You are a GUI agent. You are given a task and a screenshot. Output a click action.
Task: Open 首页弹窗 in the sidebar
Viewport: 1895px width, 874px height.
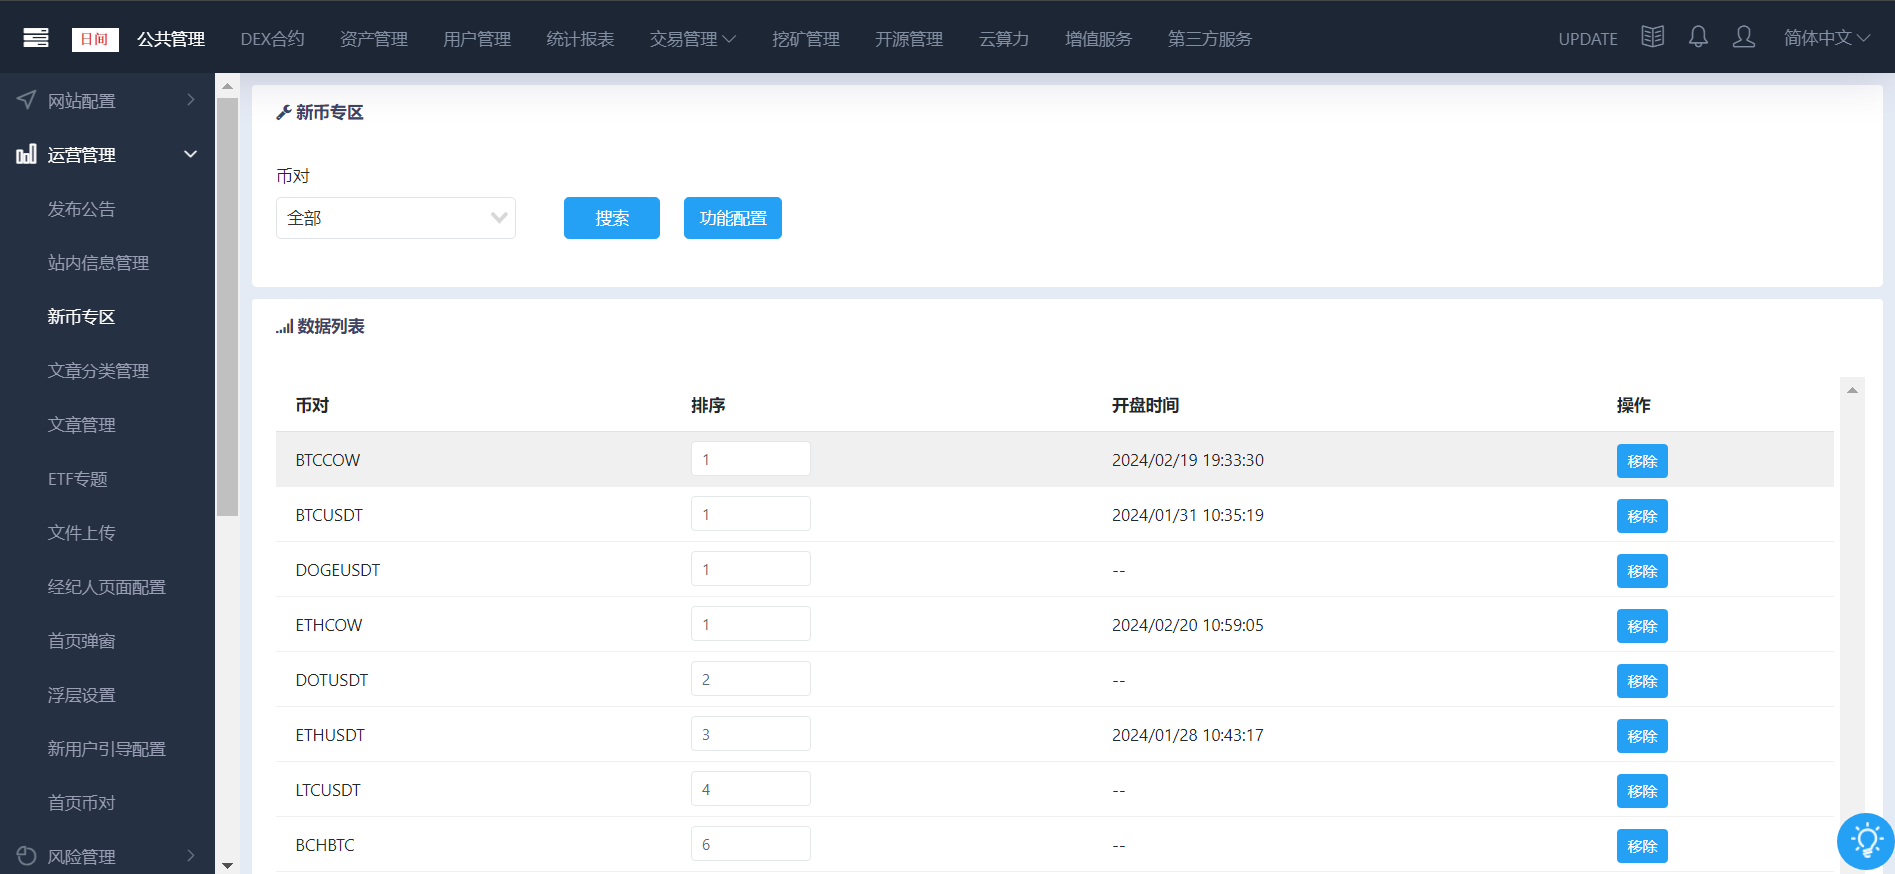click(x=82, y=641)
